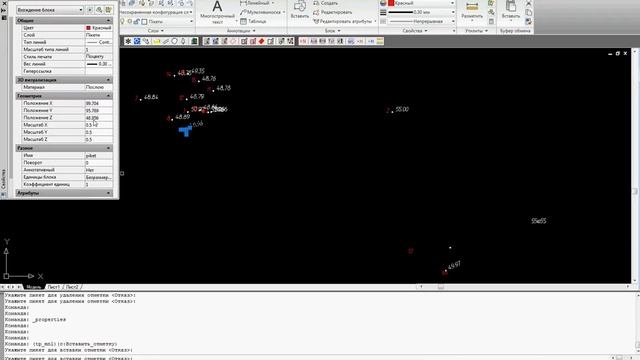Click the 'Масштаб типа линий' value field
640x360 pixels.
98,49
